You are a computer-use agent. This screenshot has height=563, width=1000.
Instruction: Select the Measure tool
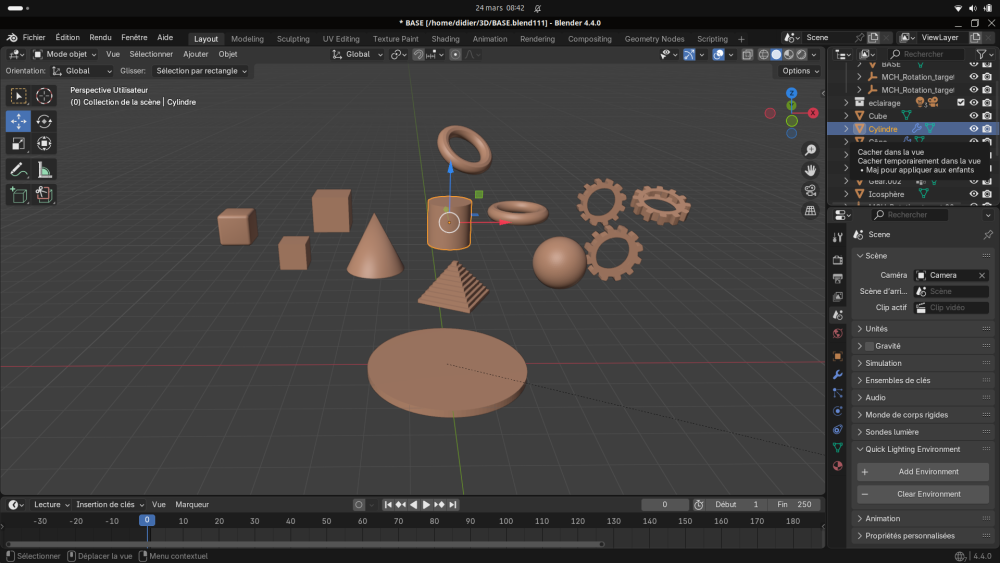[44, 170]
